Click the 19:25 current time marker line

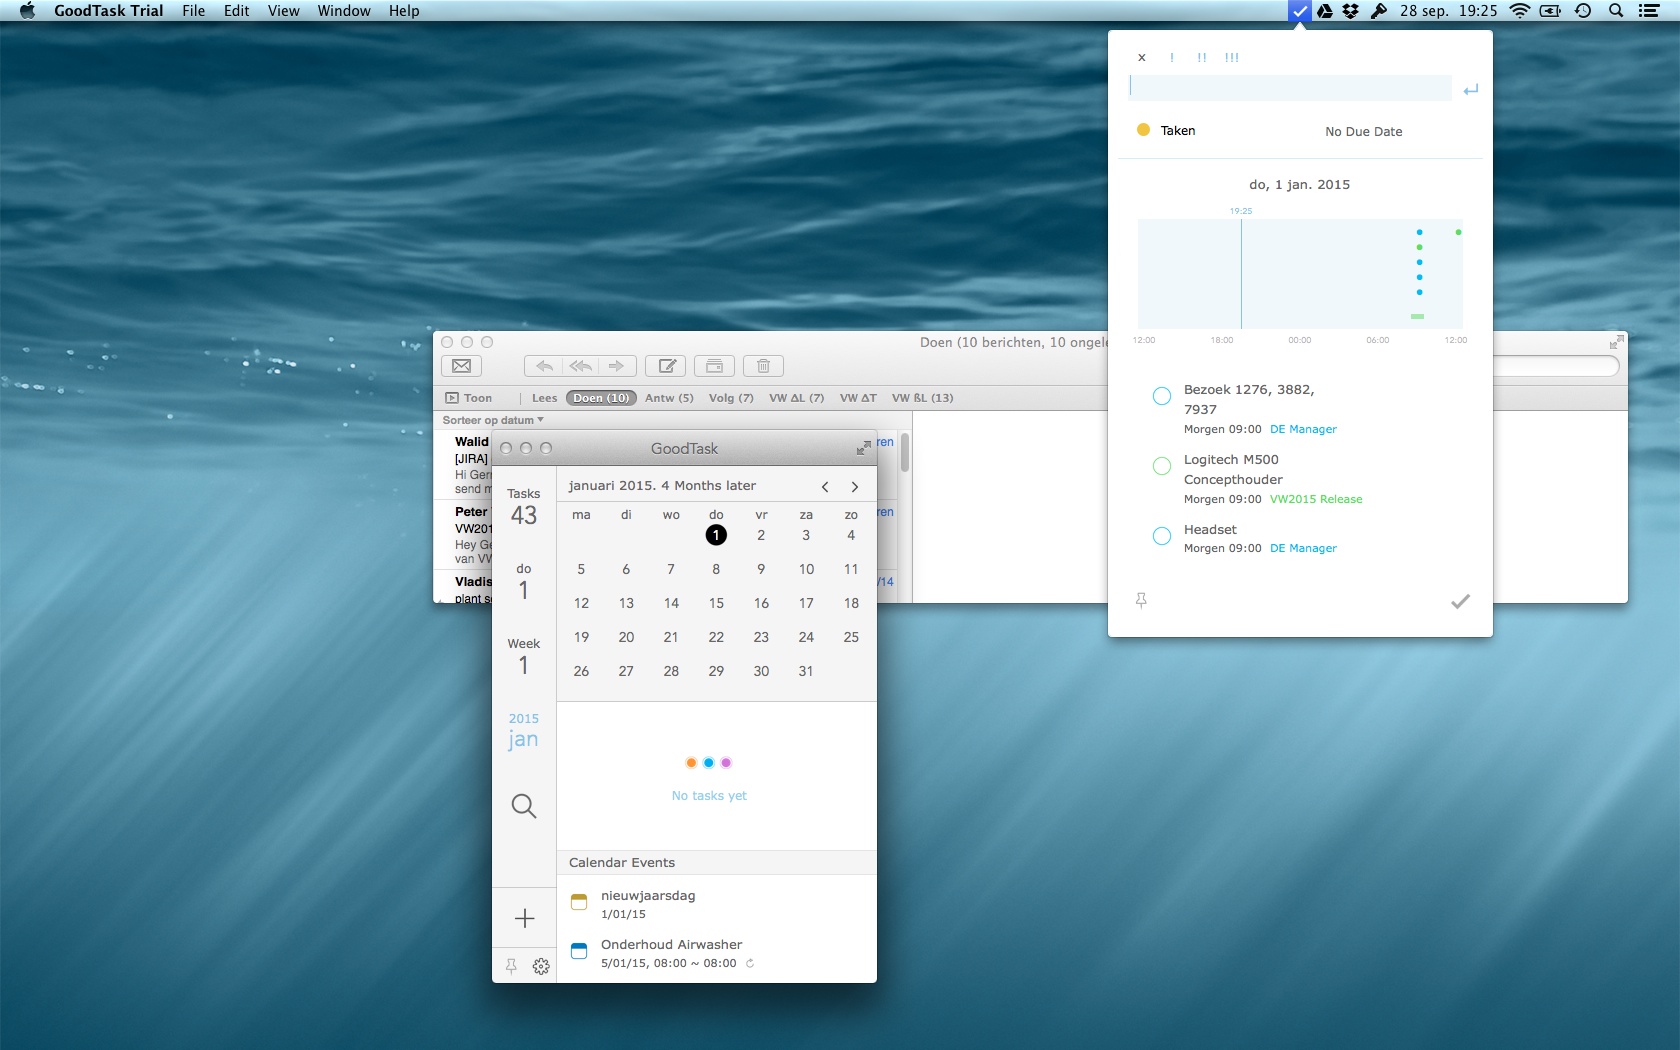1241,273
